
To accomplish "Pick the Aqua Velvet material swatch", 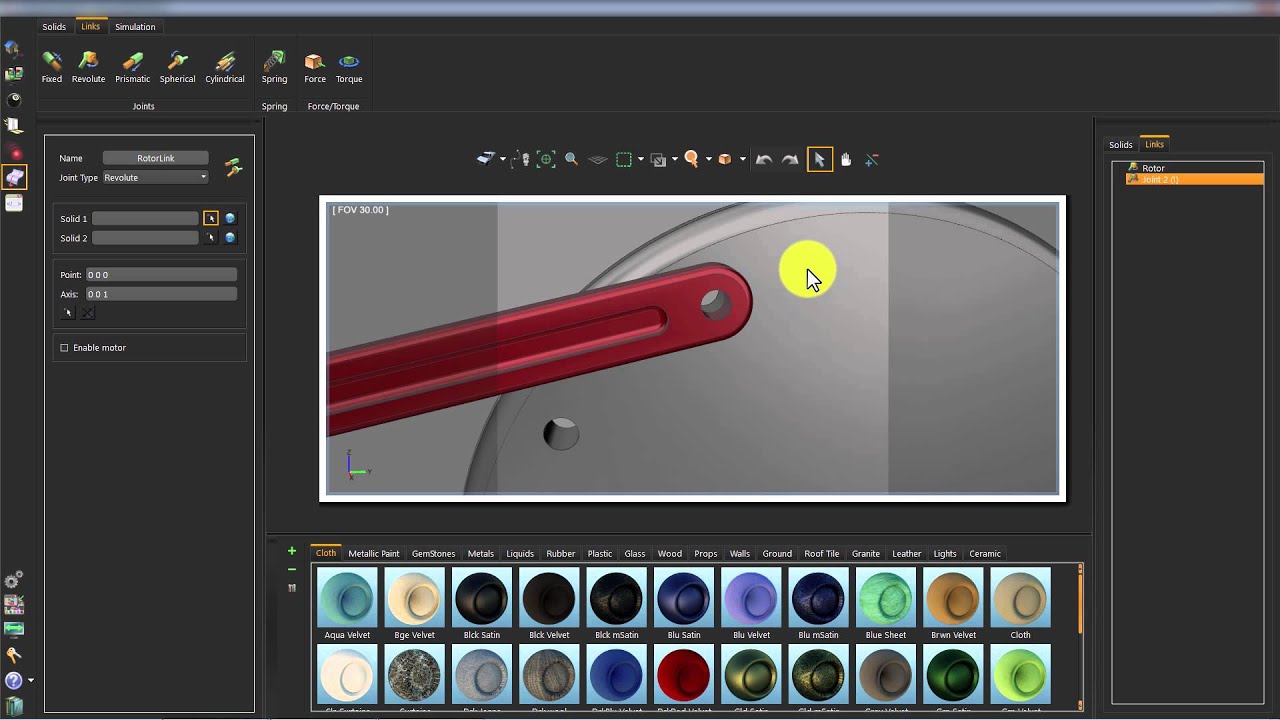I will 347,603.
